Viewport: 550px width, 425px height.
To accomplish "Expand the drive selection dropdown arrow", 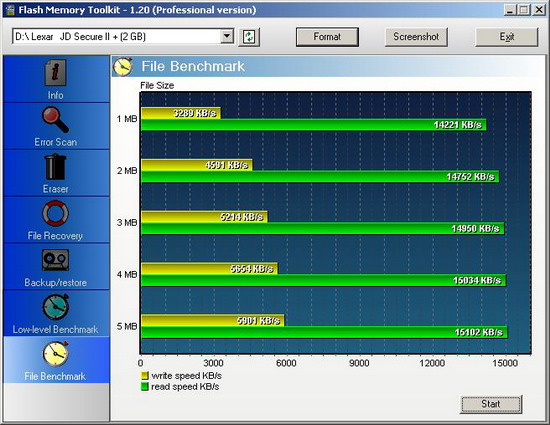I will (227, 36).
